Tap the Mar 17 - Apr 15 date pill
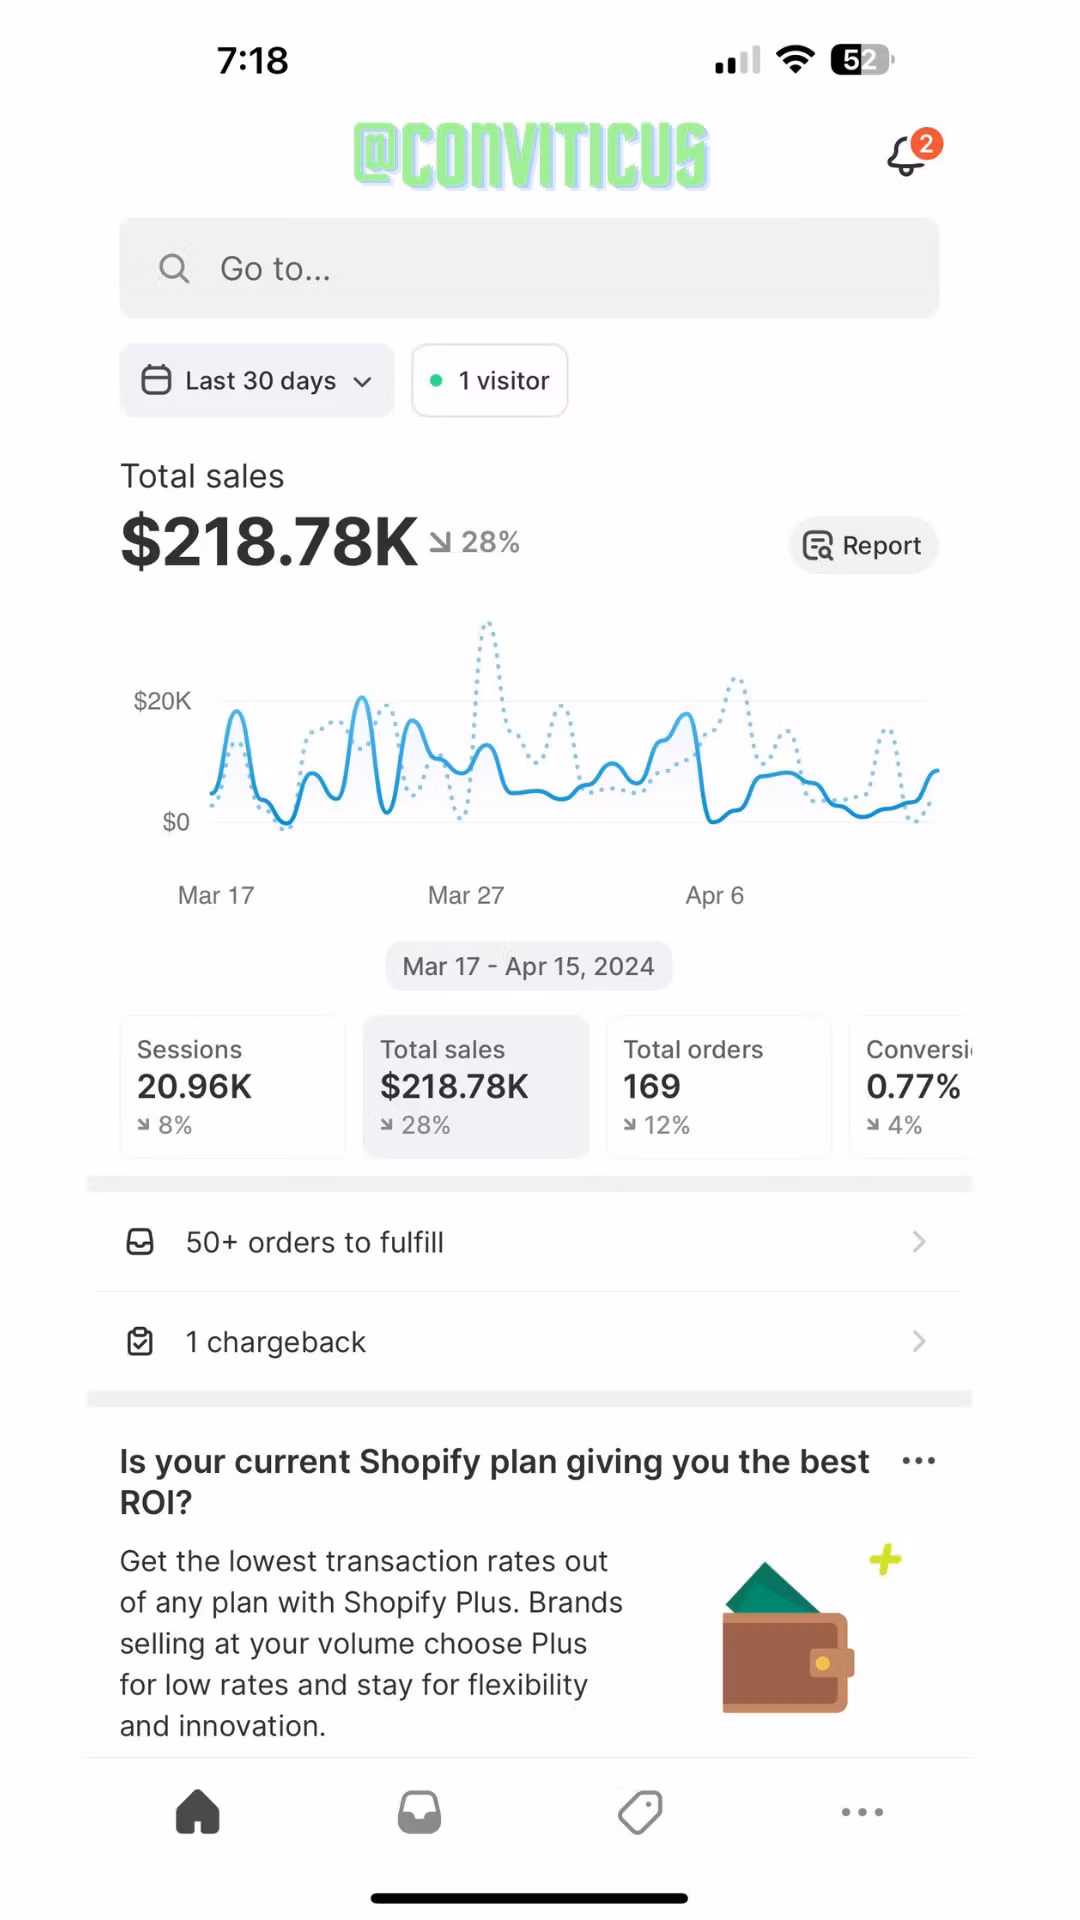This screenshot has width=1080, height=1920. click(x=528, y=966)
